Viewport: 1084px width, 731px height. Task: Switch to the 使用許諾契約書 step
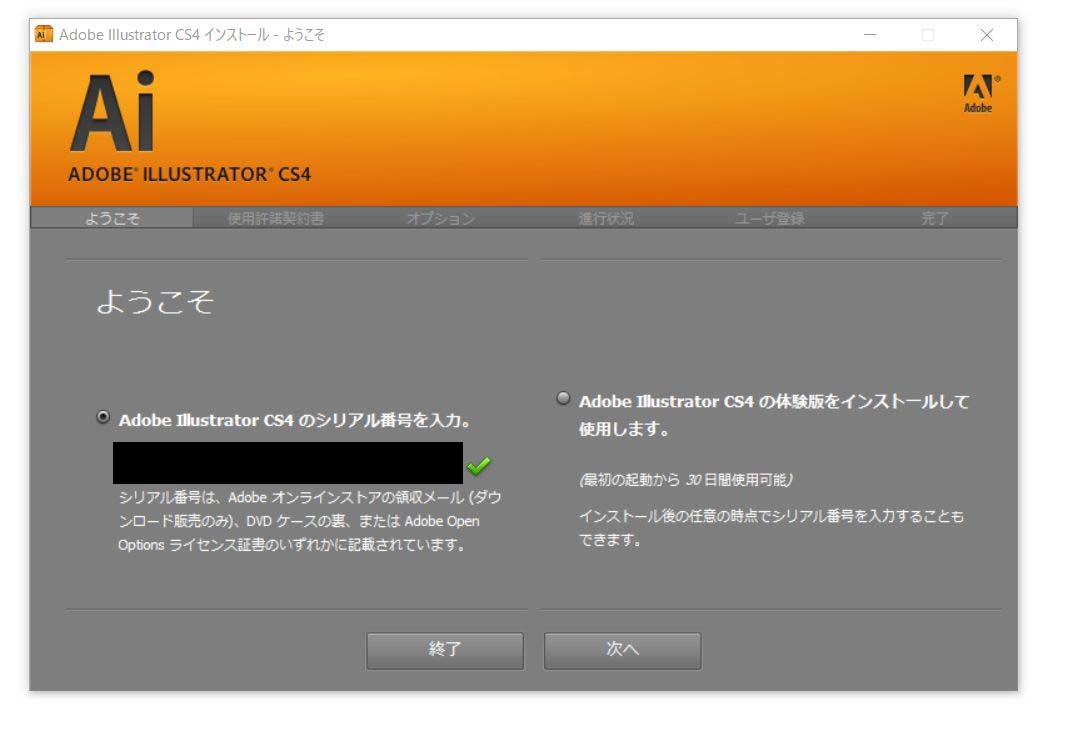pos(279,218)
